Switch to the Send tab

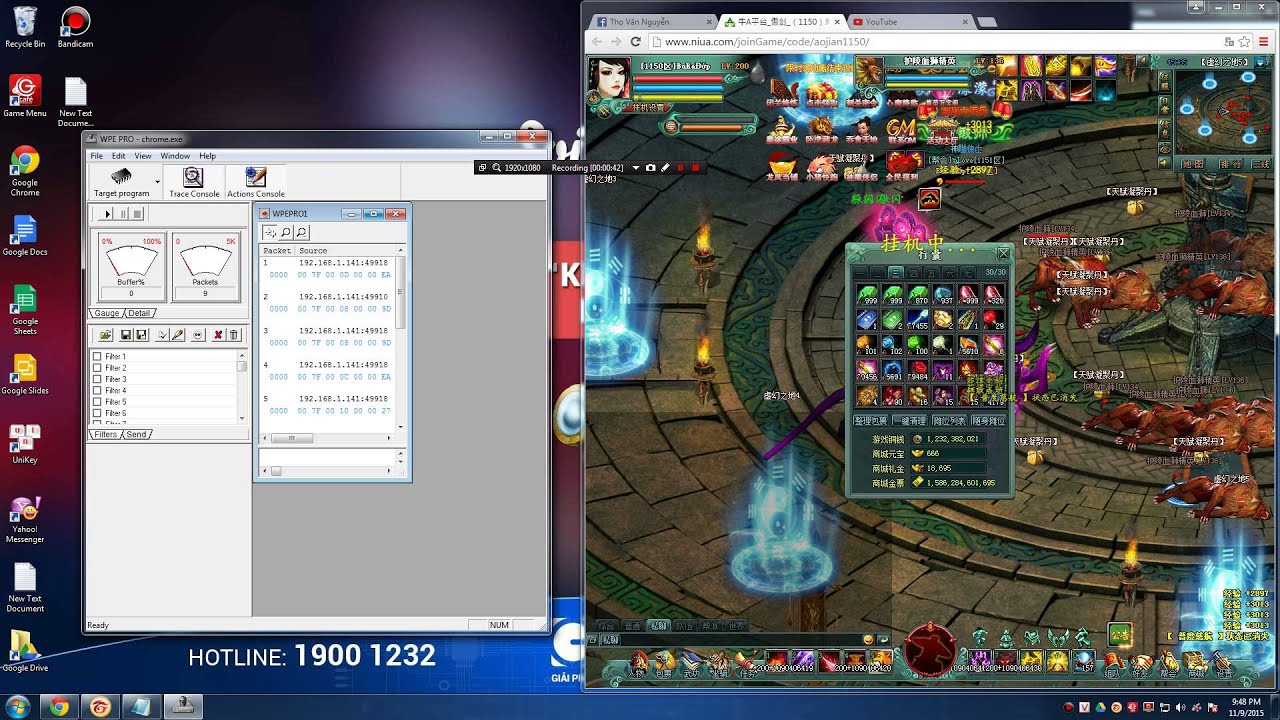137,434
